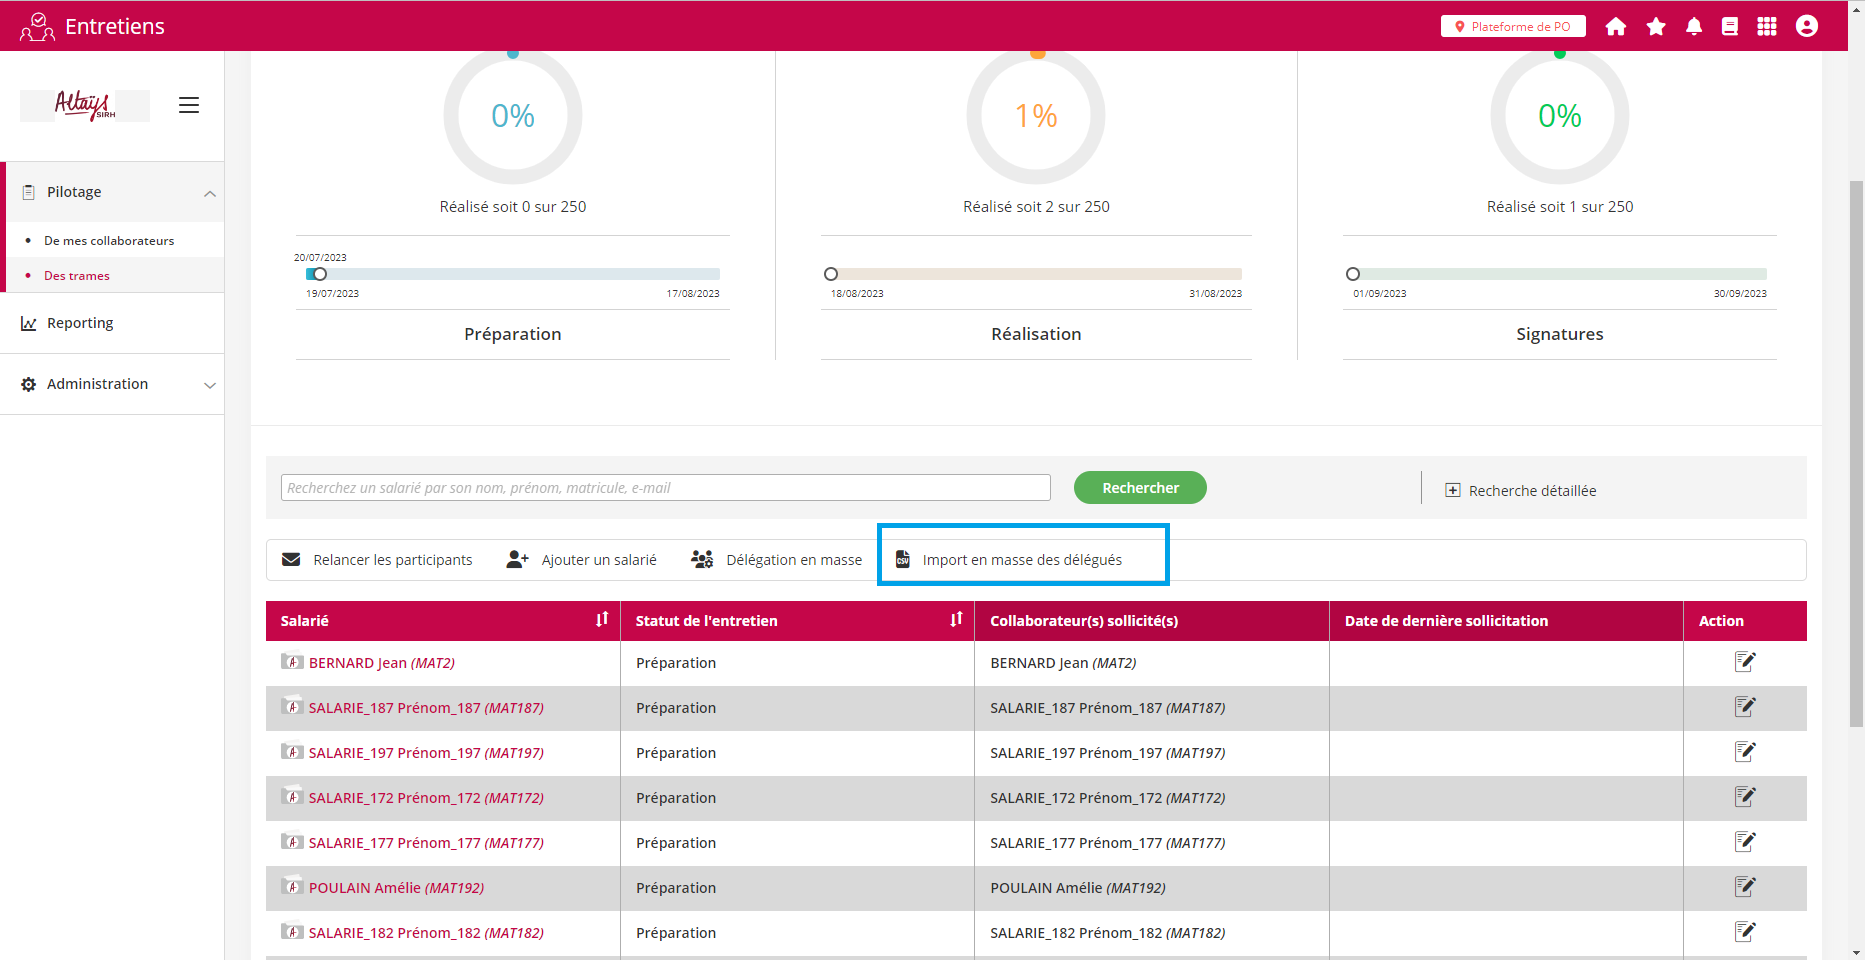Open the Reporting menu item
The image size is (1865, 960).
pyautogui.click(x=80, y=323)
